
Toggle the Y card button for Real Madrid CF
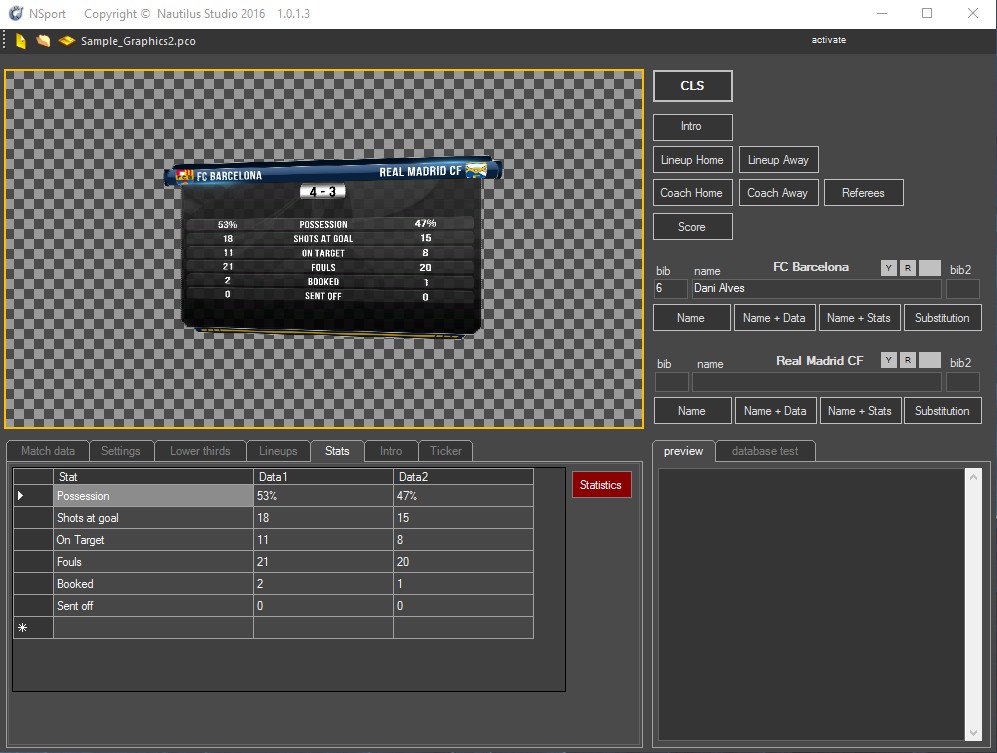point(889,360)
